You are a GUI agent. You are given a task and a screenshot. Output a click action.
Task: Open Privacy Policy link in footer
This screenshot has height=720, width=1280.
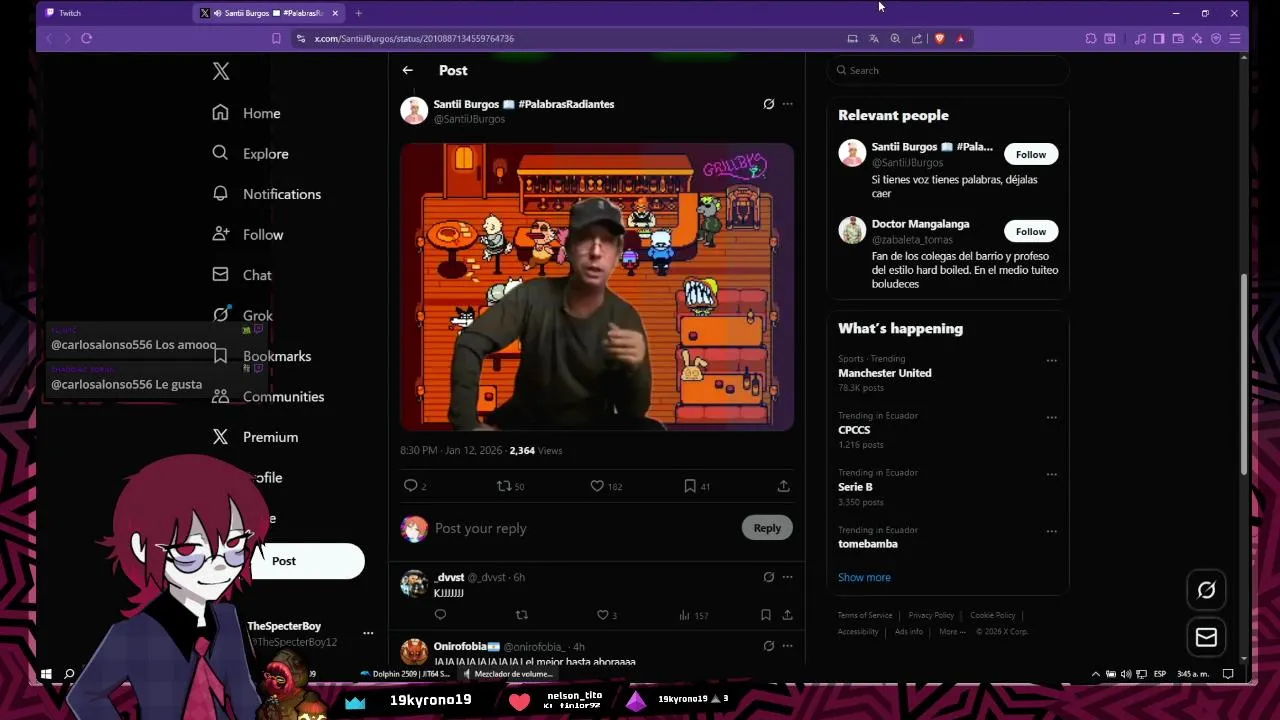(931, 615)
